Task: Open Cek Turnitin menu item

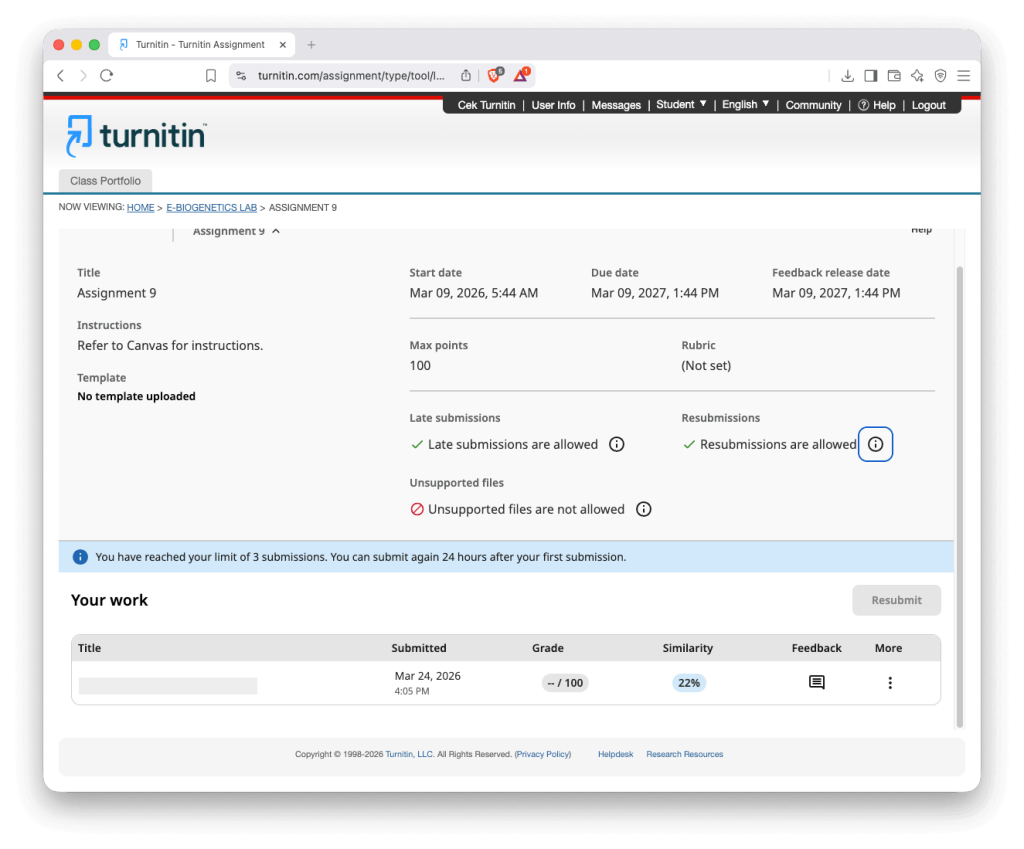Action: pyautogui.click(x=487, y=105)
